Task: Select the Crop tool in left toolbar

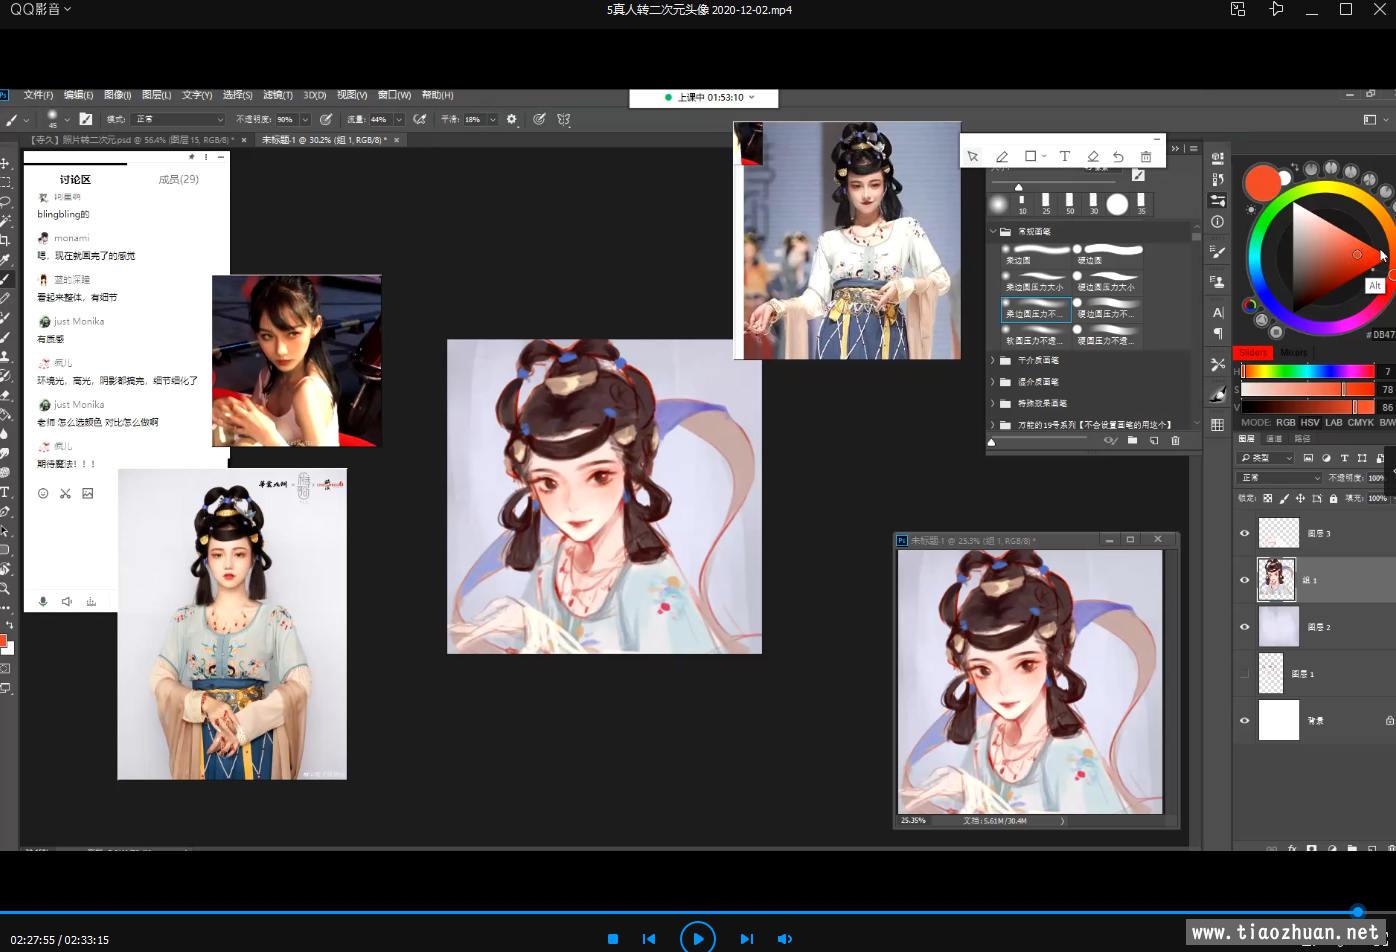Action: [5, 240]
